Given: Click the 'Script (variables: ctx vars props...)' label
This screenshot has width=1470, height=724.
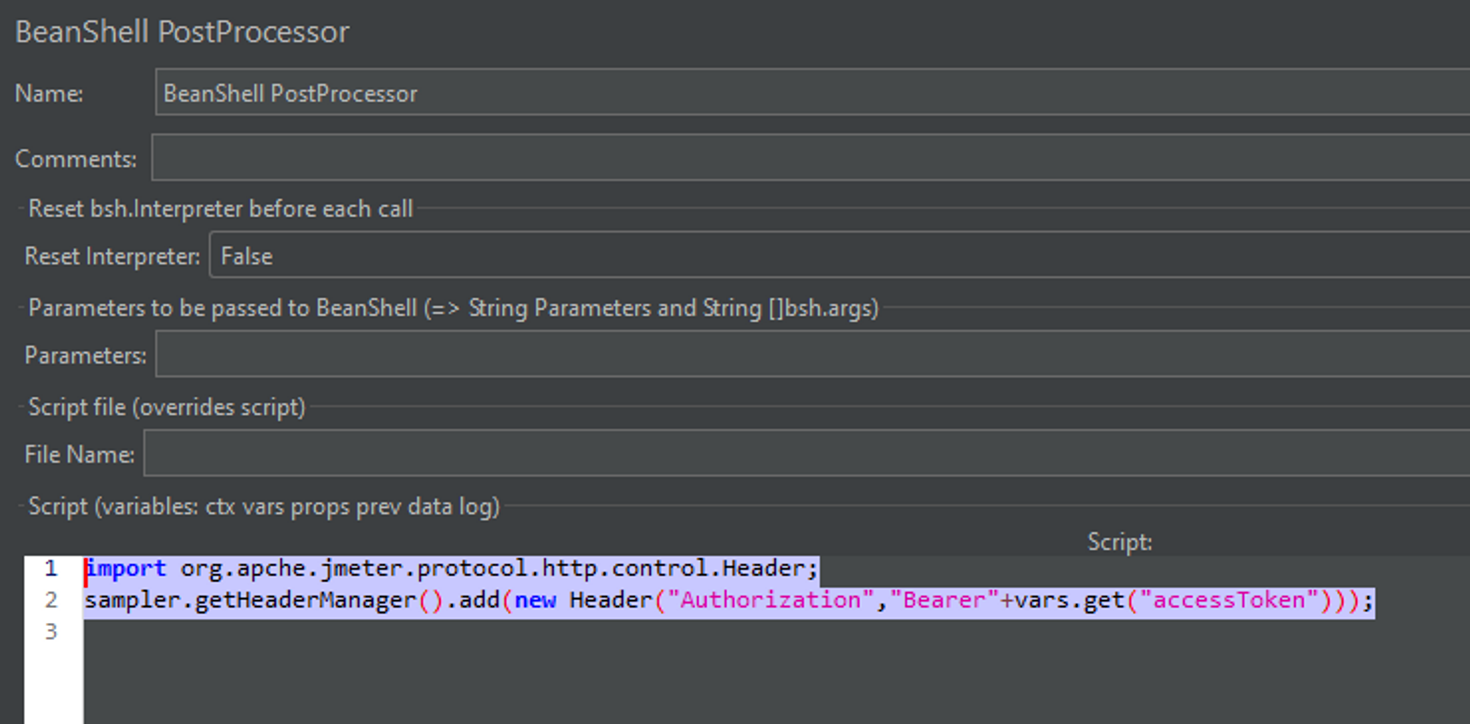Looking at the screenshot, I should tap(264, 506).
